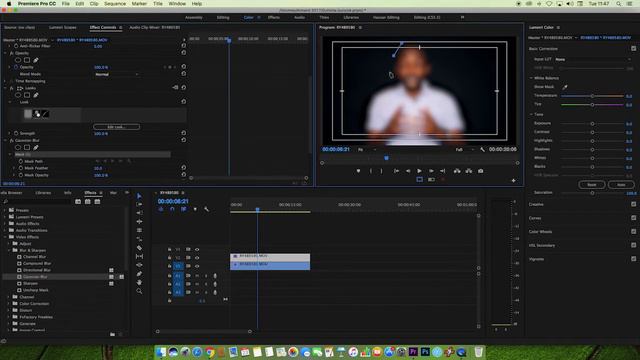Toggle animation stopwatch for Strength
The height and width of the screenshot is (360, 640).
click(x=16, y=133)
